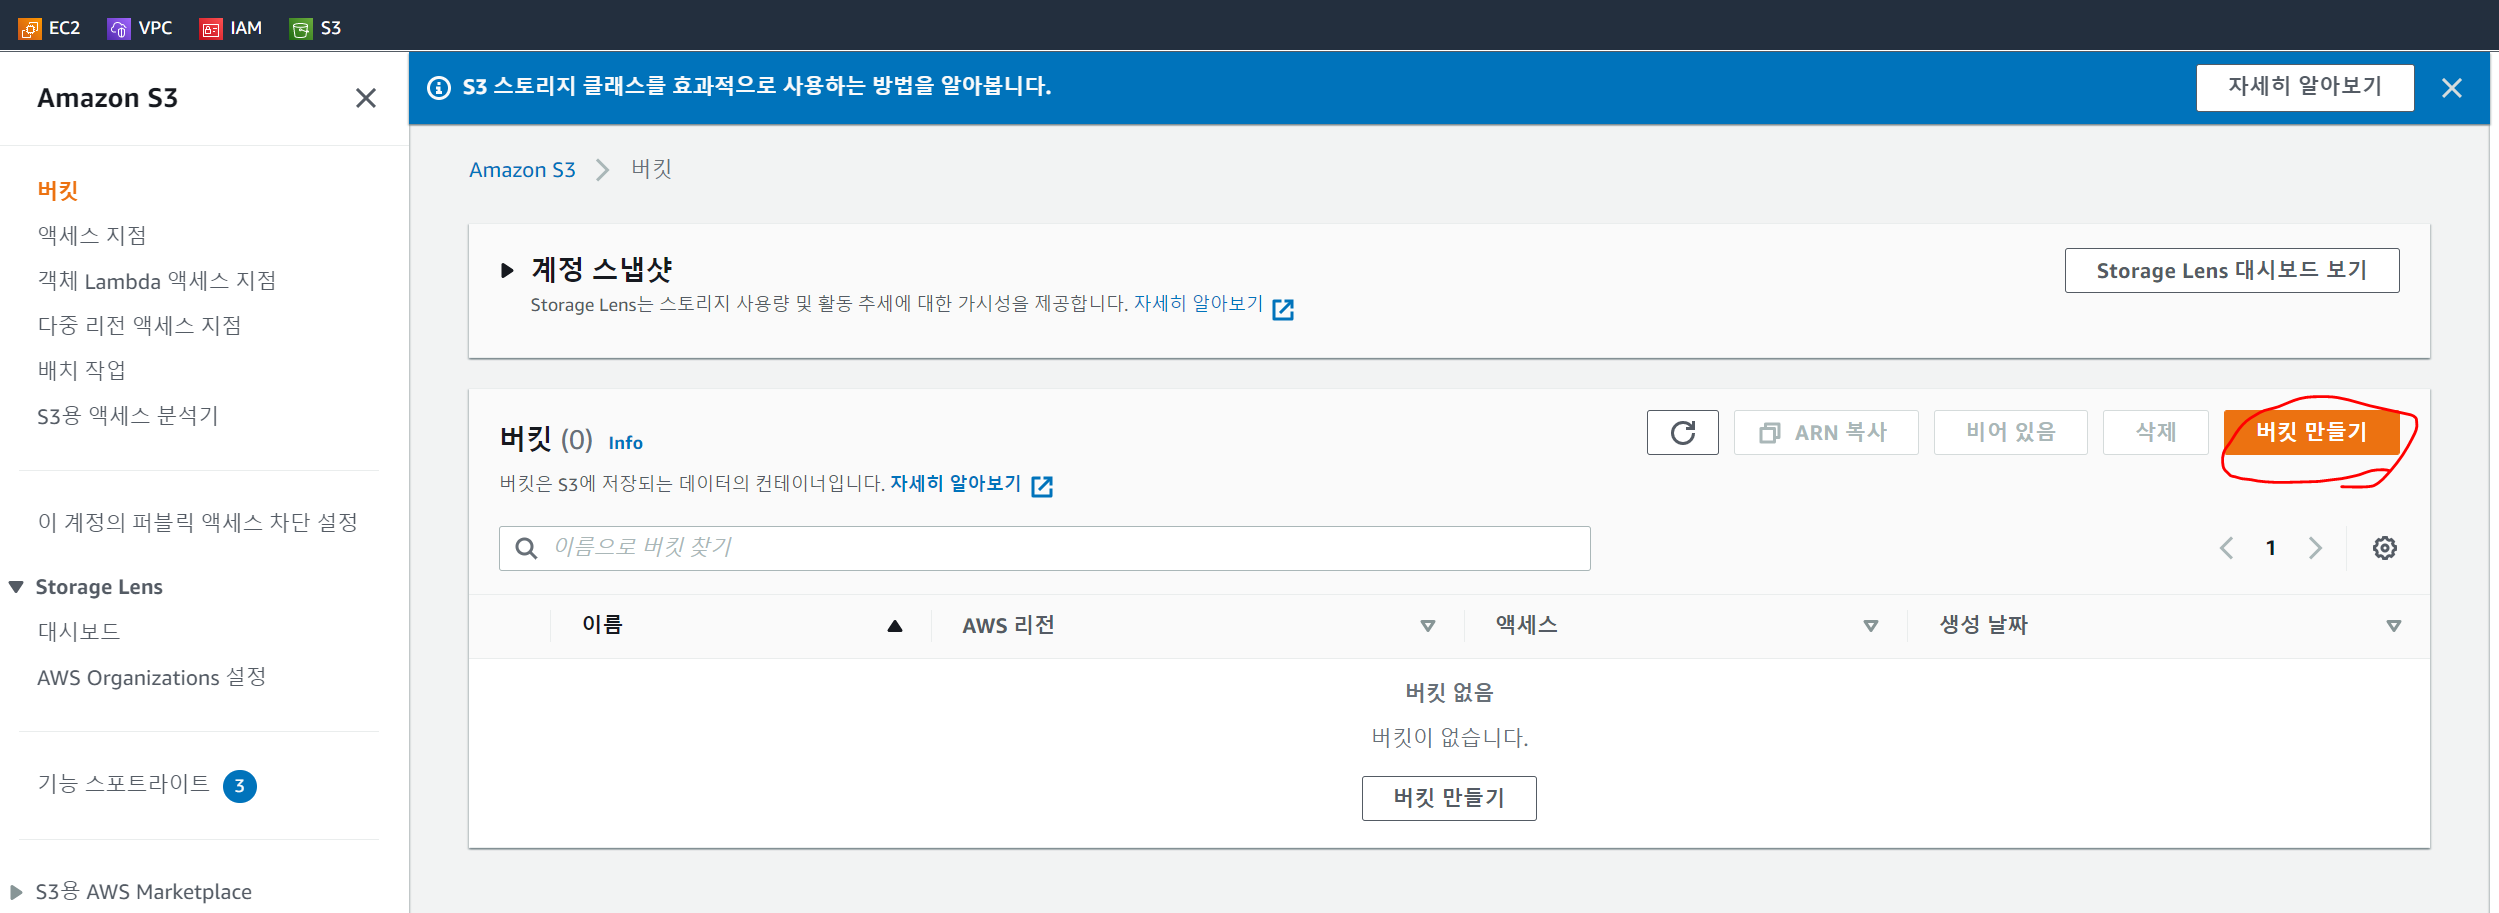
Task: Open 기능 스포트라이트 in the sidebar
Action: [x=124, y=783]
